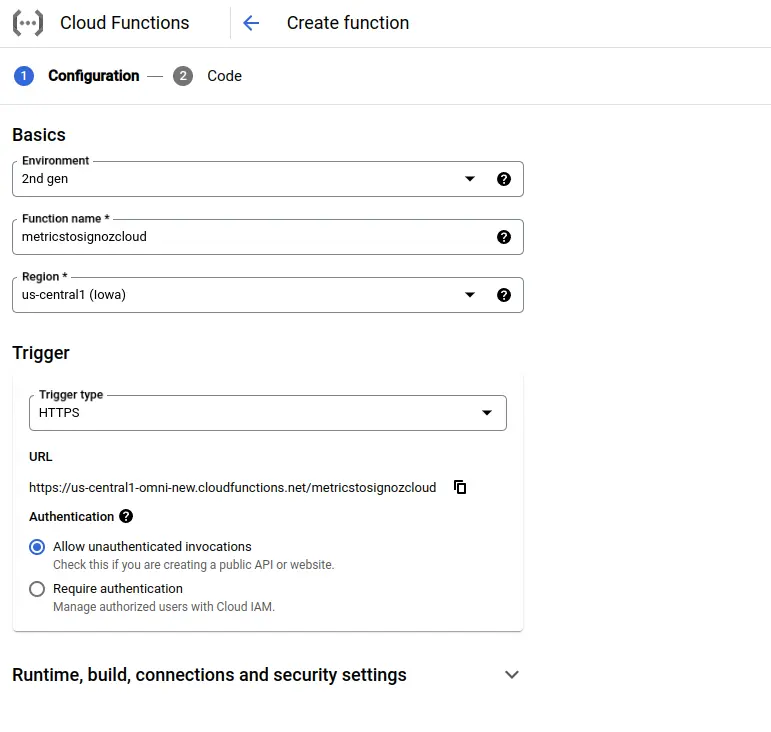Open the Trigger type dropdown showing HTTPS
This screenshot has width=771, height=732.
tap(268, 413)
